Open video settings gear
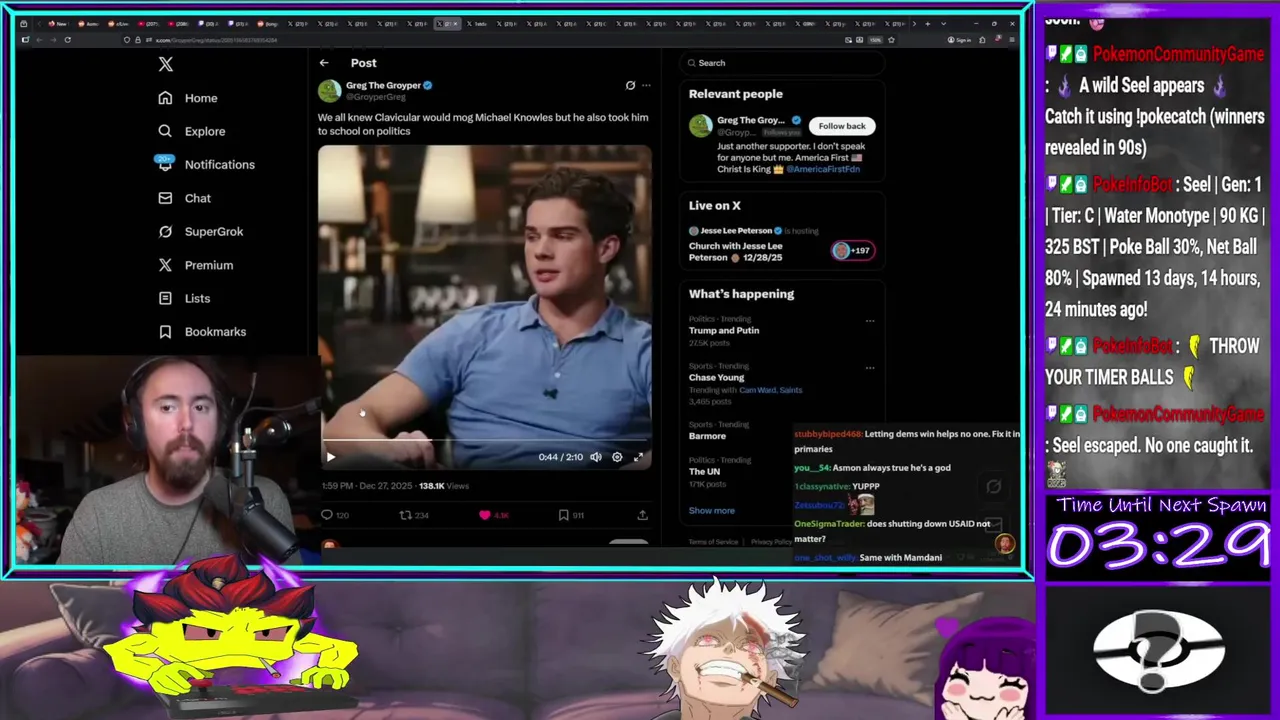1280x720 pixels. point(617,457)
